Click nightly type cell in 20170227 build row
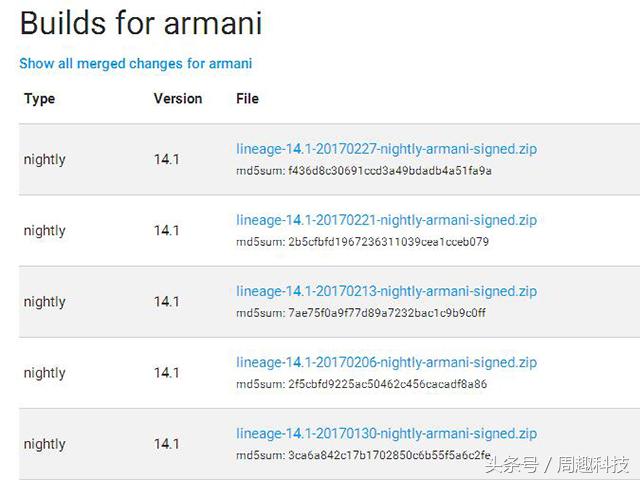640x480 pixels. (x=44, y=159)
